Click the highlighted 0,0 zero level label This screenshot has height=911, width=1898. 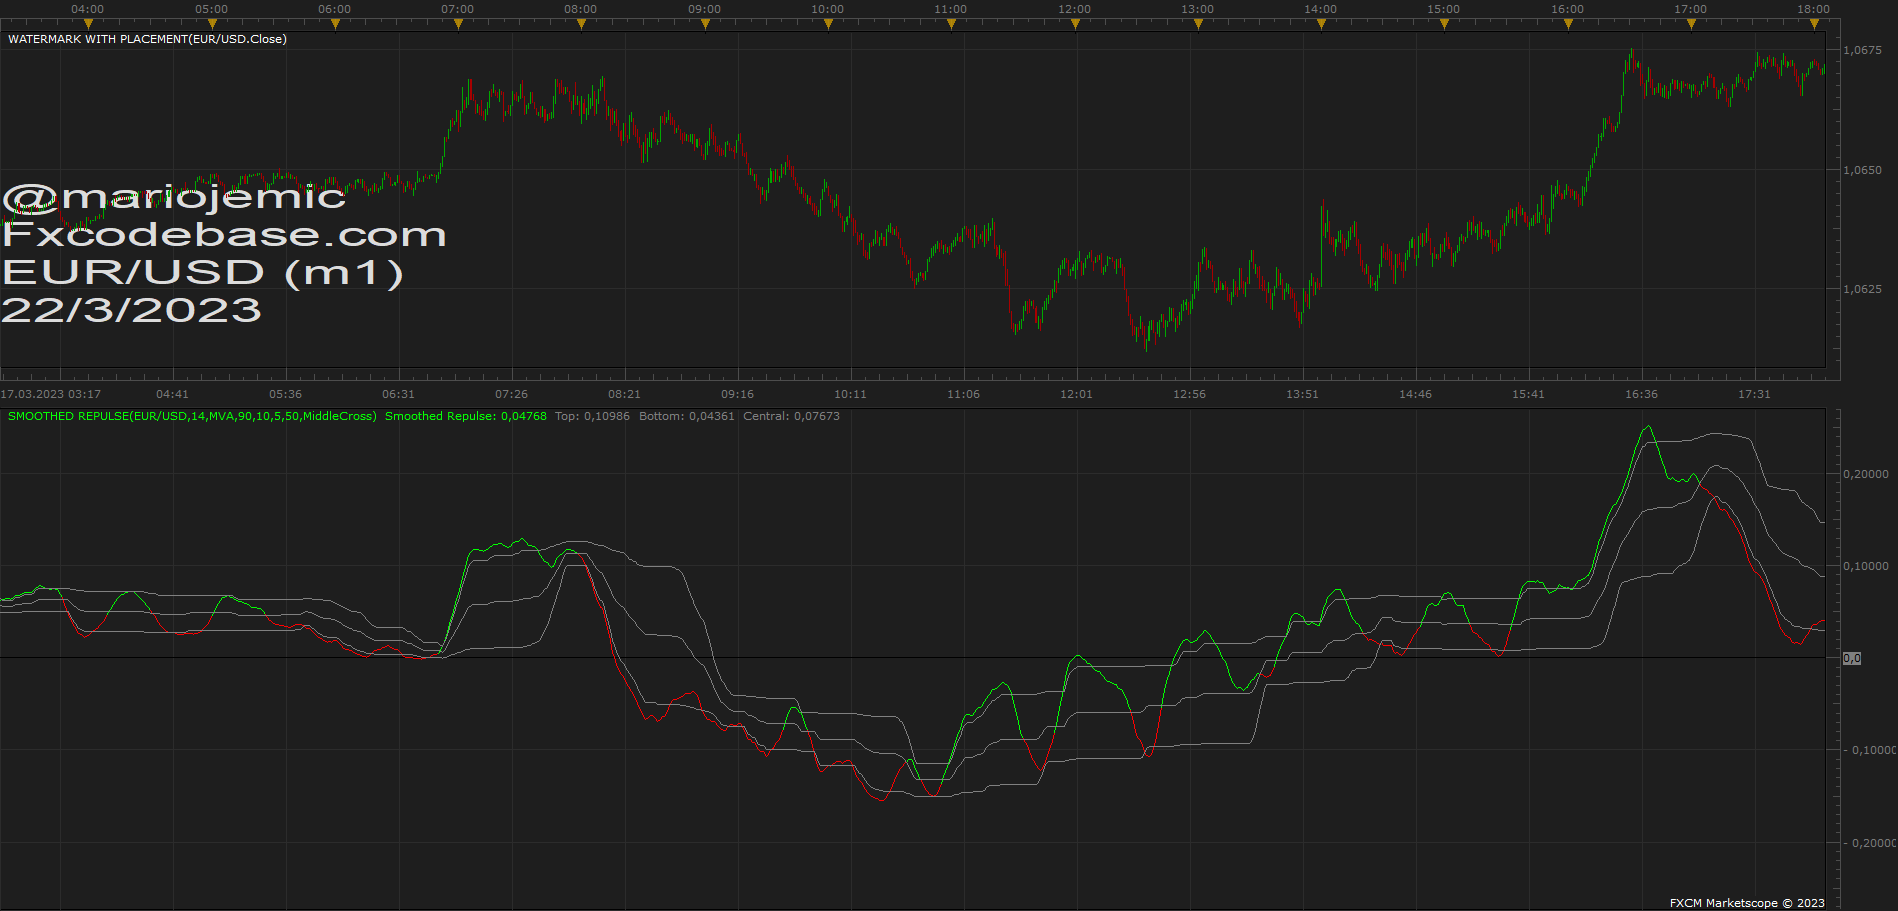pyautogui.click(x=1852, y=658)
